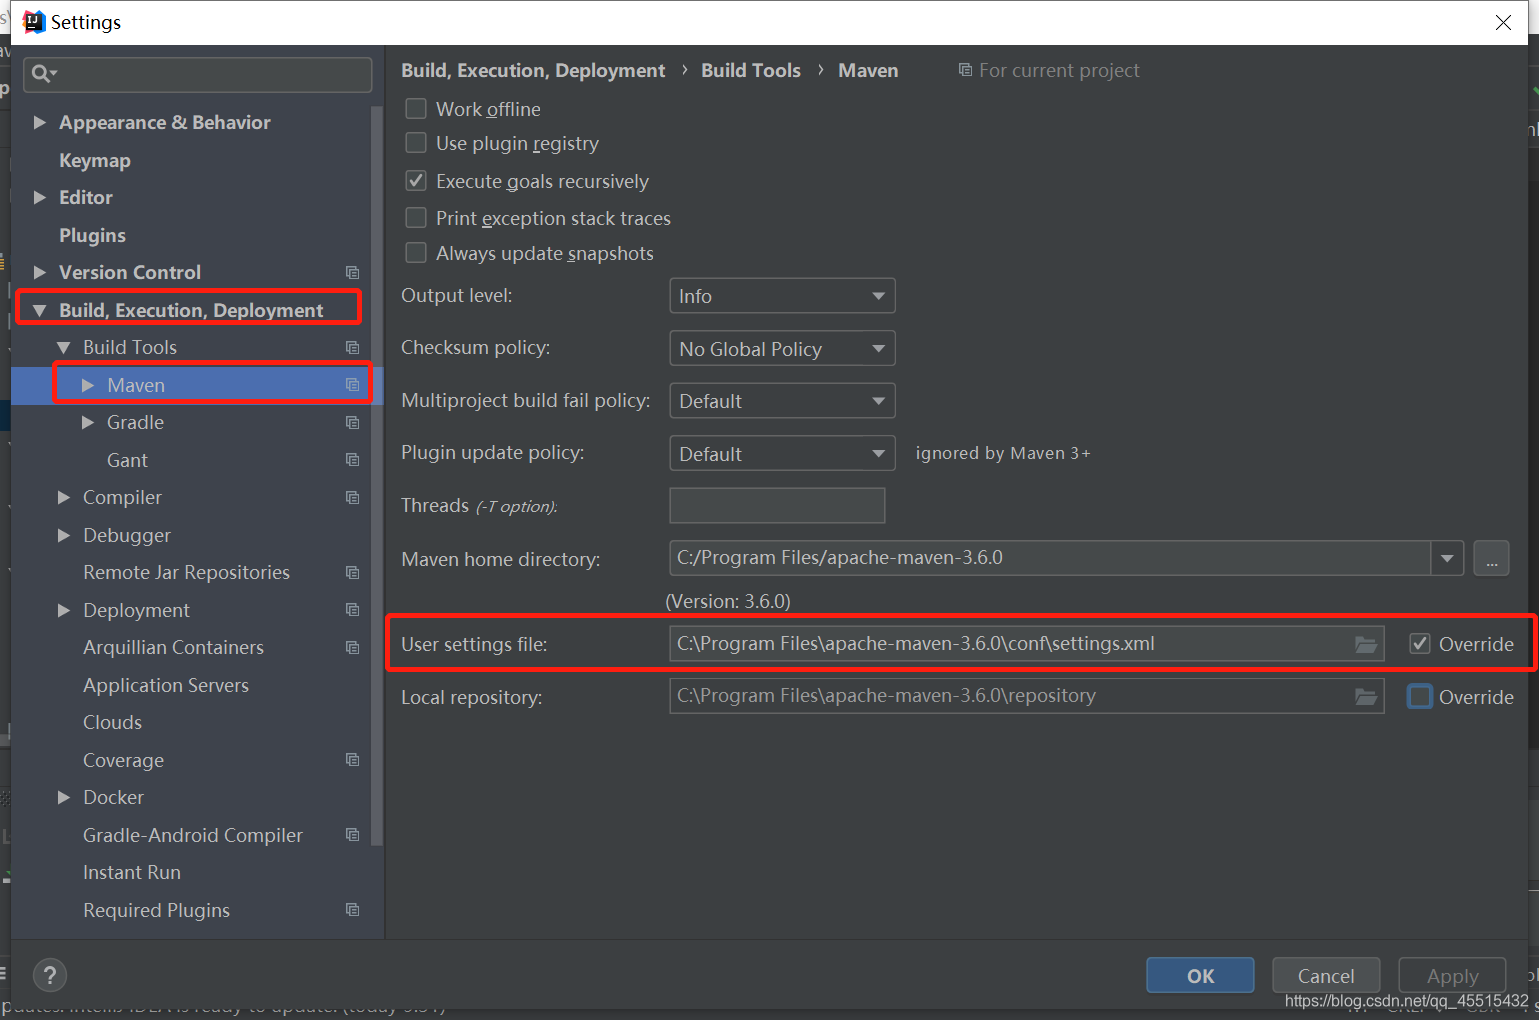The height and width of the screenshot is (1020, 1539).
Task: Click Maven home browse ellipsis button
Action: 1491,558
